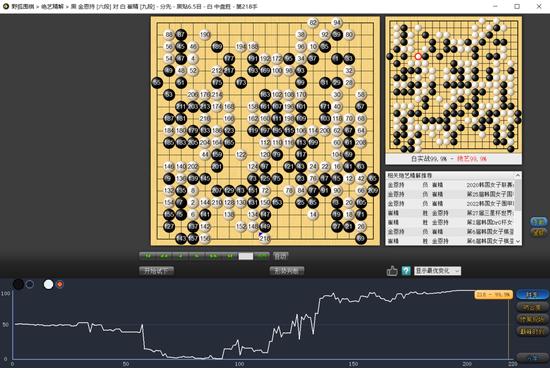The image size is (550, 368).
Task: Toggle the small orange dot indicator
Action: point(60,284)
